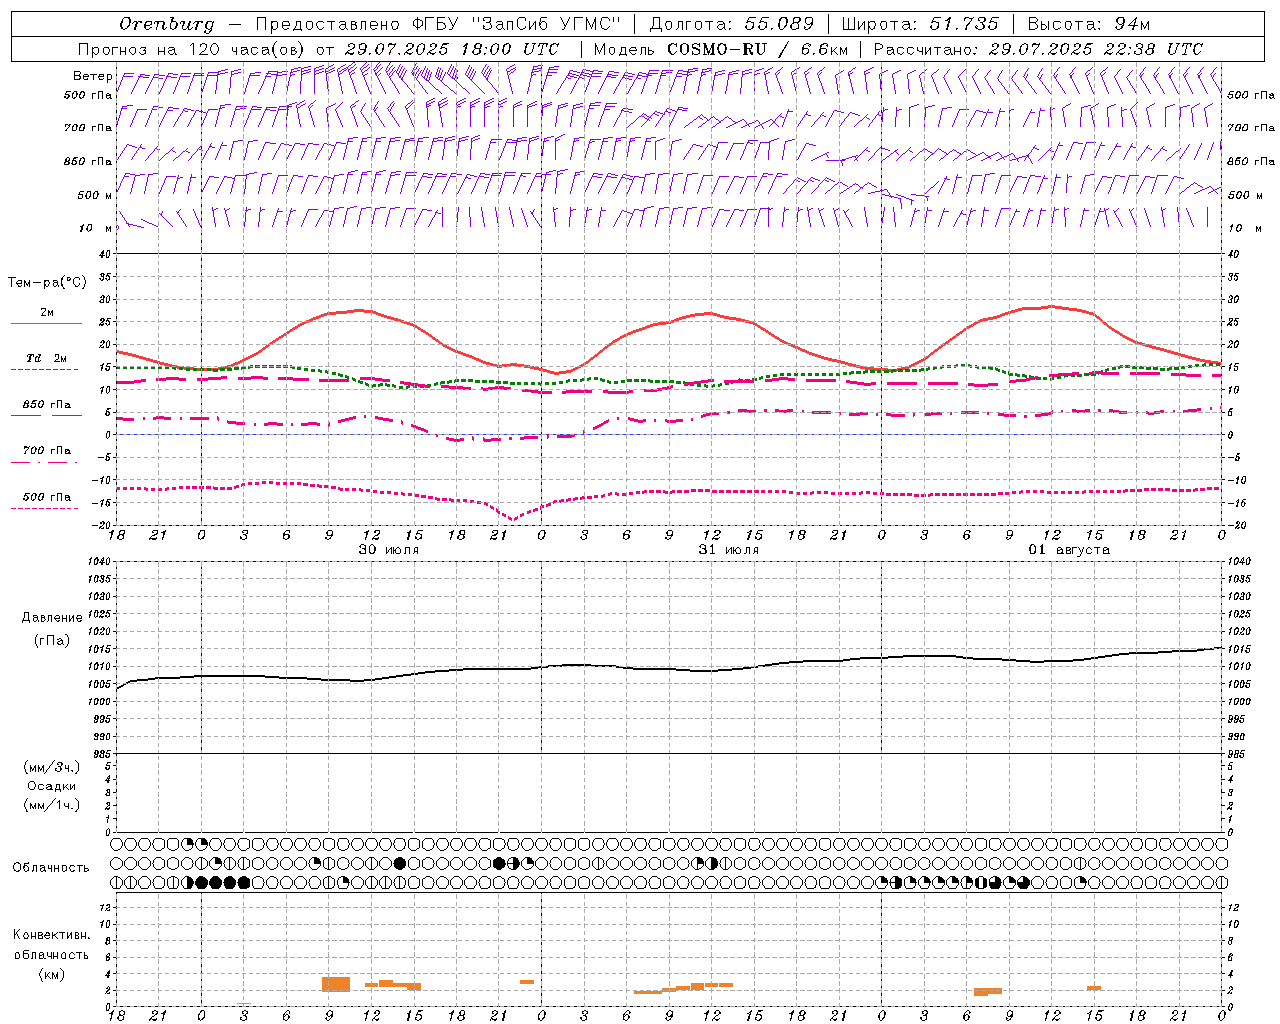Click the isolated orange bar near 23h on 30 июля
Image resolution: width=1280 pixels, height=1024 pixels.
point(527,982)
